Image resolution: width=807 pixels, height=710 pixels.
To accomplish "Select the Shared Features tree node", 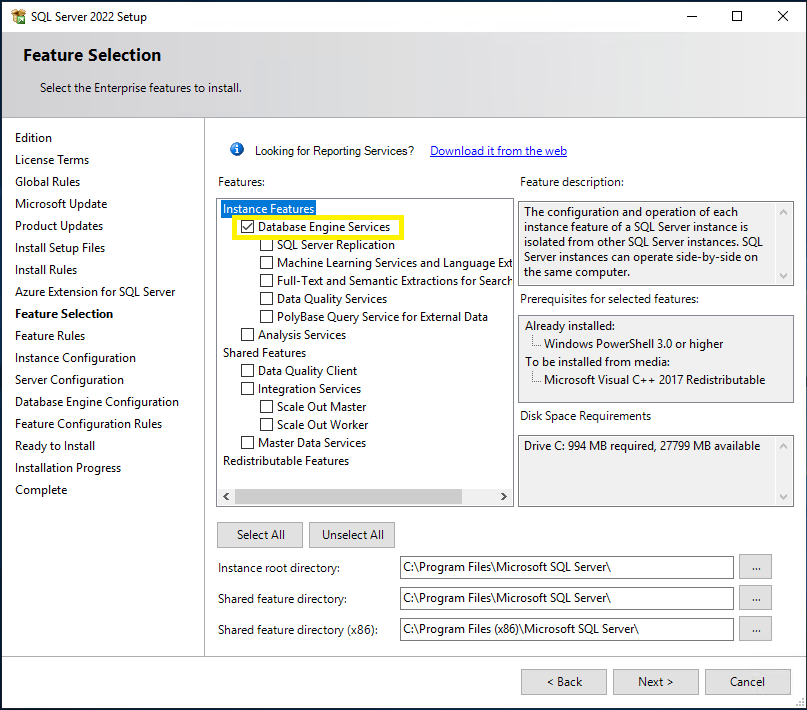I will 264,353.
